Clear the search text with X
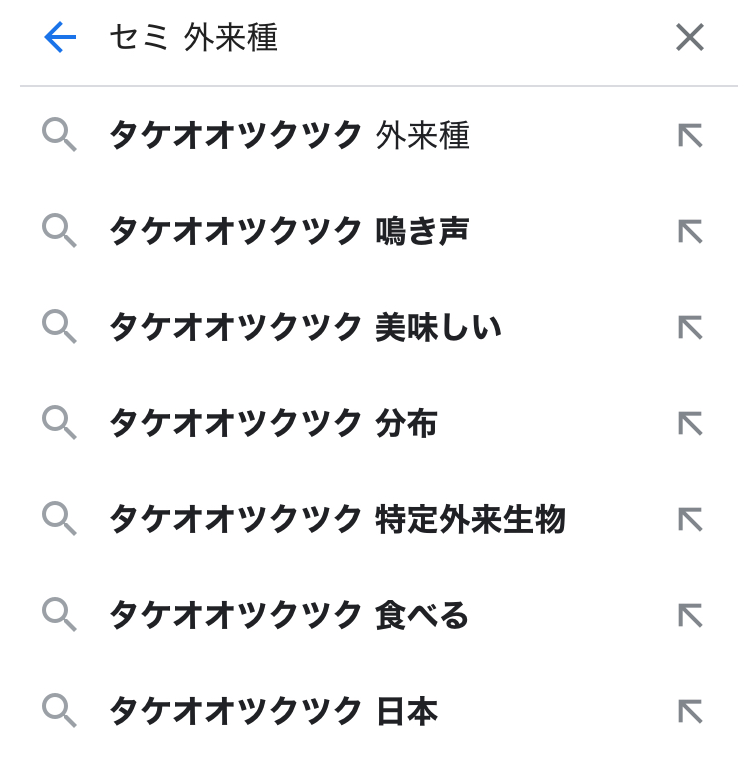This screenshot has width=750, height=762. 689,38
